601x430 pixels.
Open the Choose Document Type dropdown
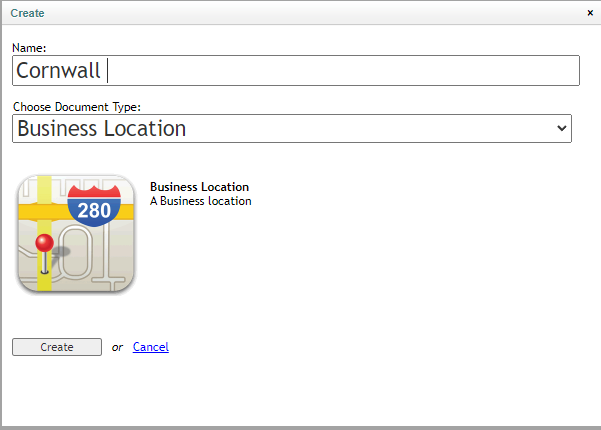(x=292, y=128)
